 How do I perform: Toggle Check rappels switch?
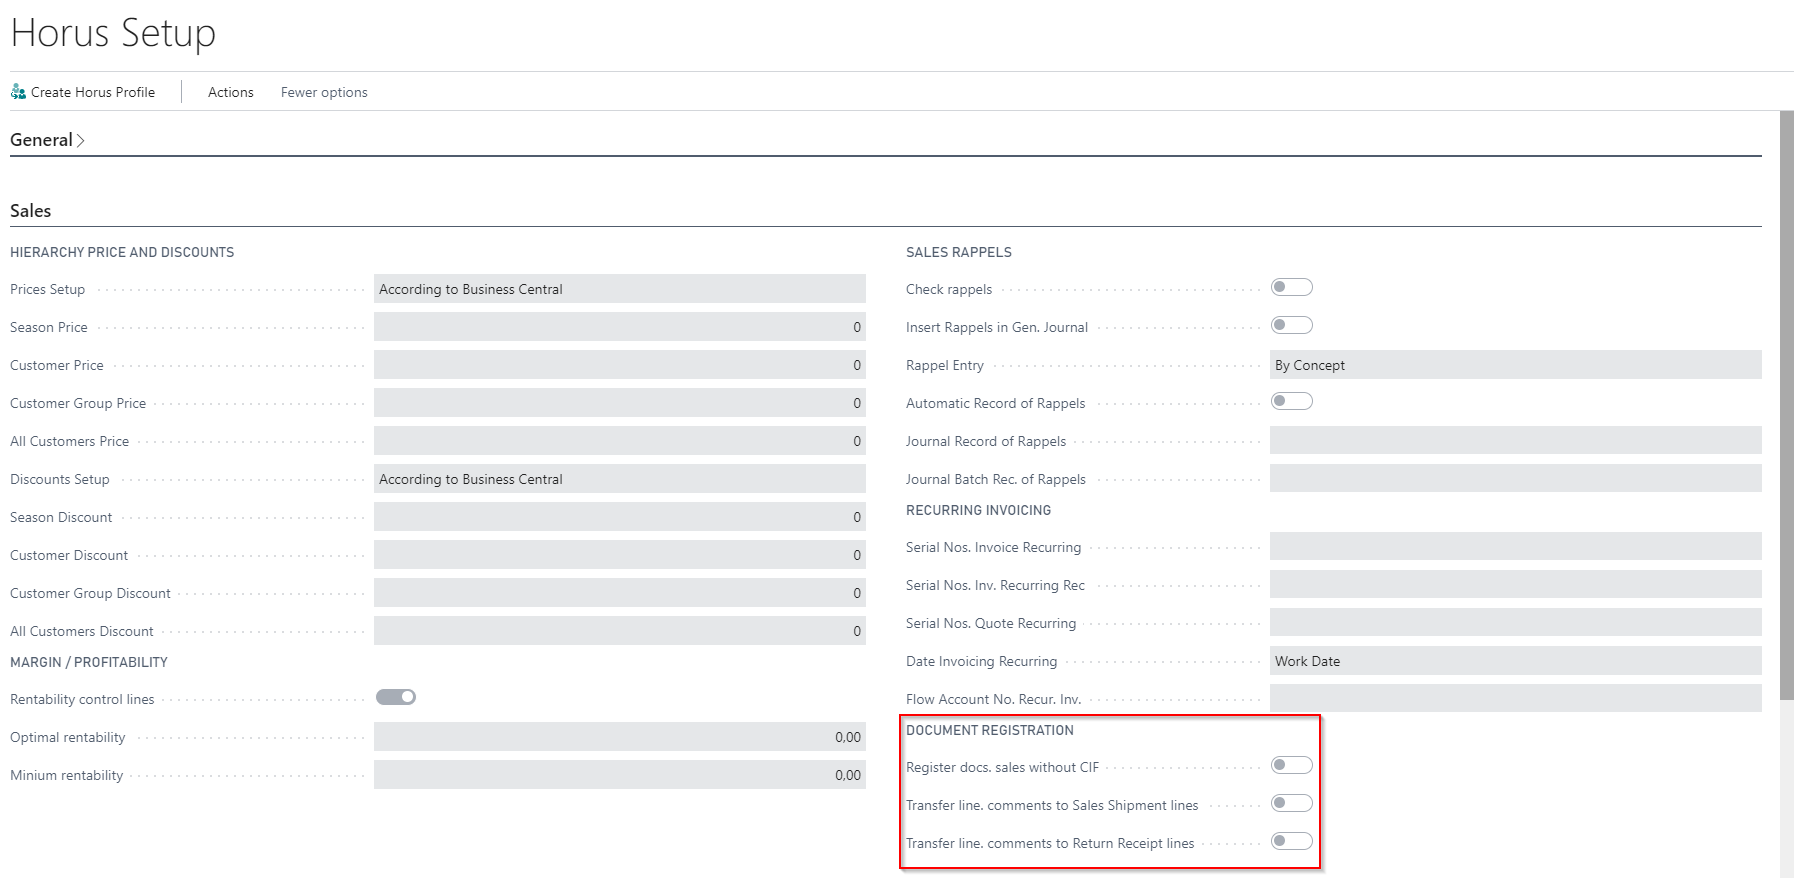[x=1291, y=287]
